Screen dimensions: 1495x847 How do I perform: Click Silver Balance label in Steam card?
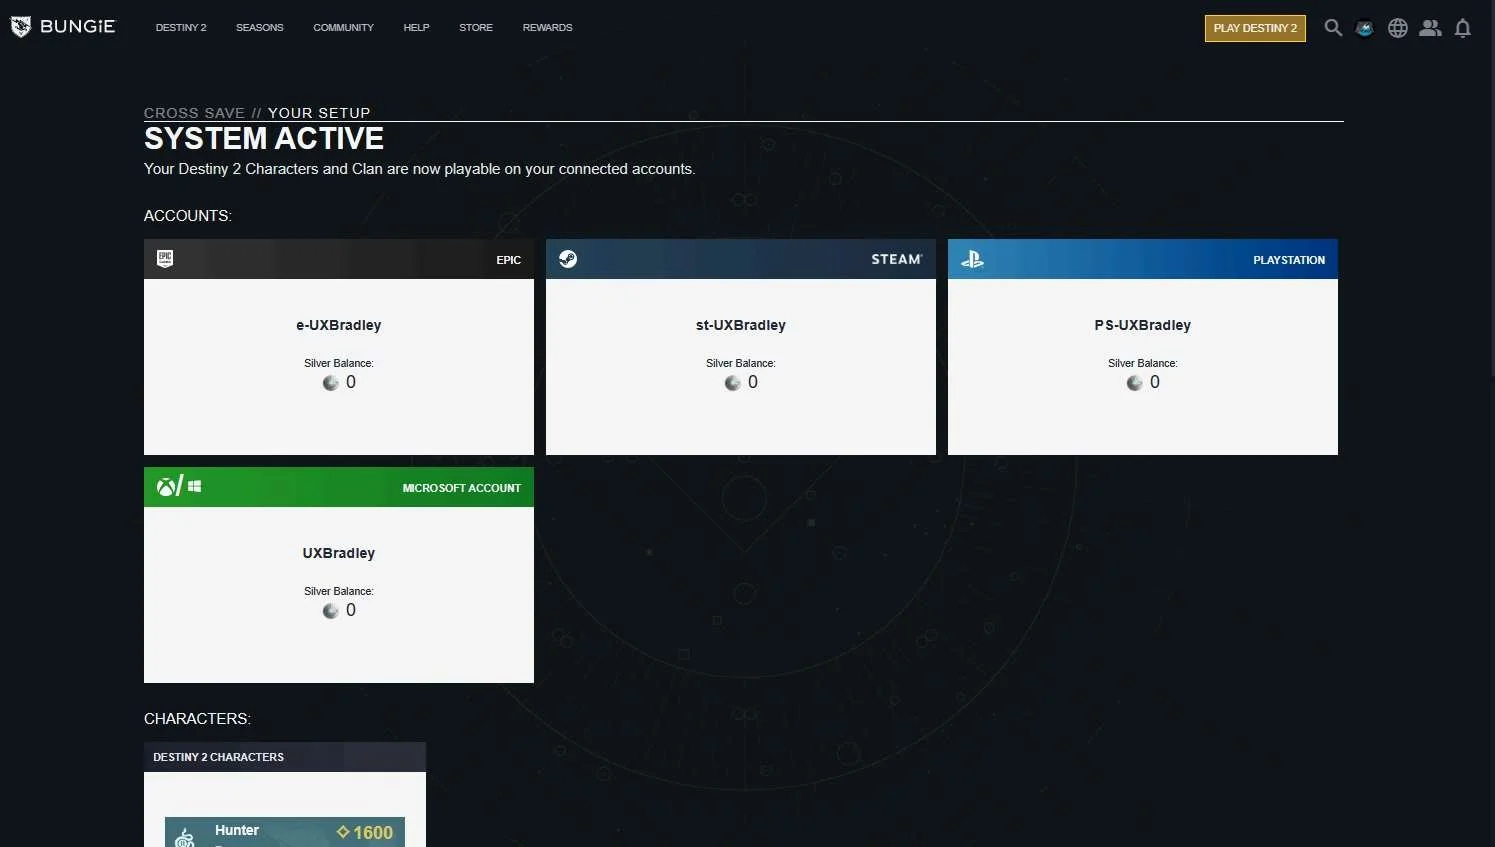click(x=741, y=363)
